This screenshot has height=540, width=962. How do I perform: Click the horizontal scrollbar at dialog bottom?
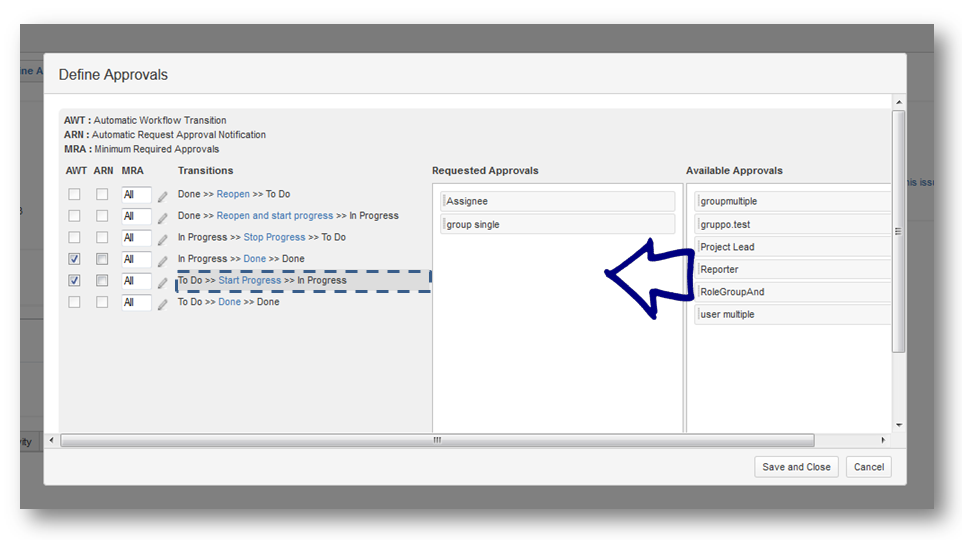click(x=437, y=440)
